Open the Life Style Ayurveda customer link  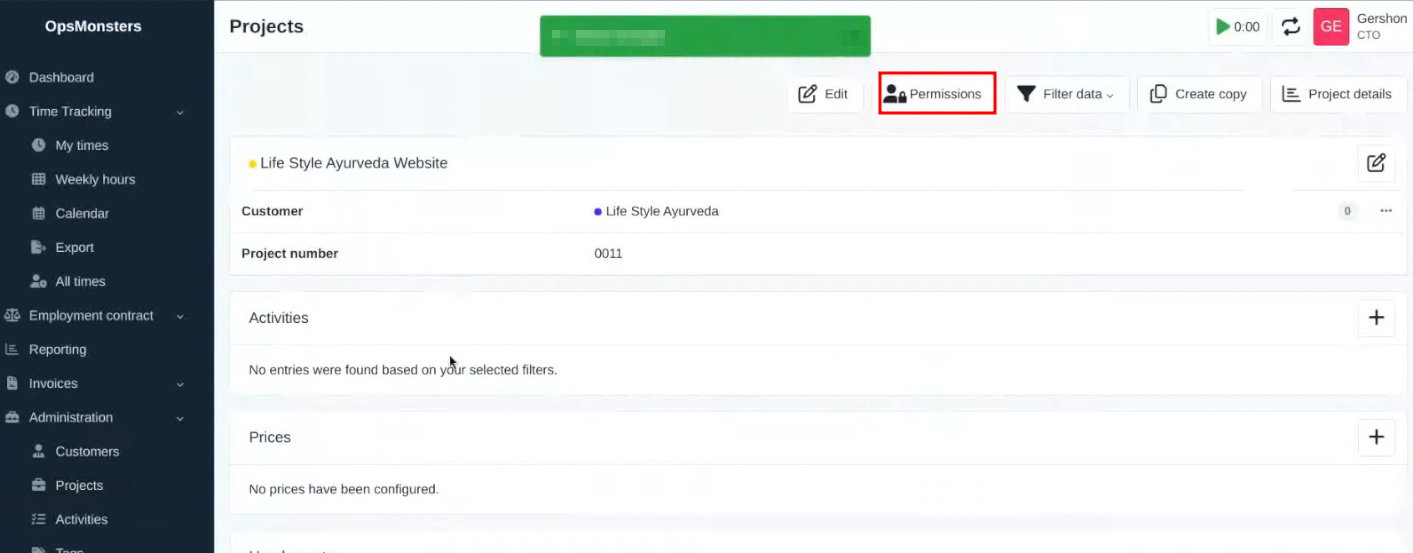pyautogui.click(x=661, y=211)
